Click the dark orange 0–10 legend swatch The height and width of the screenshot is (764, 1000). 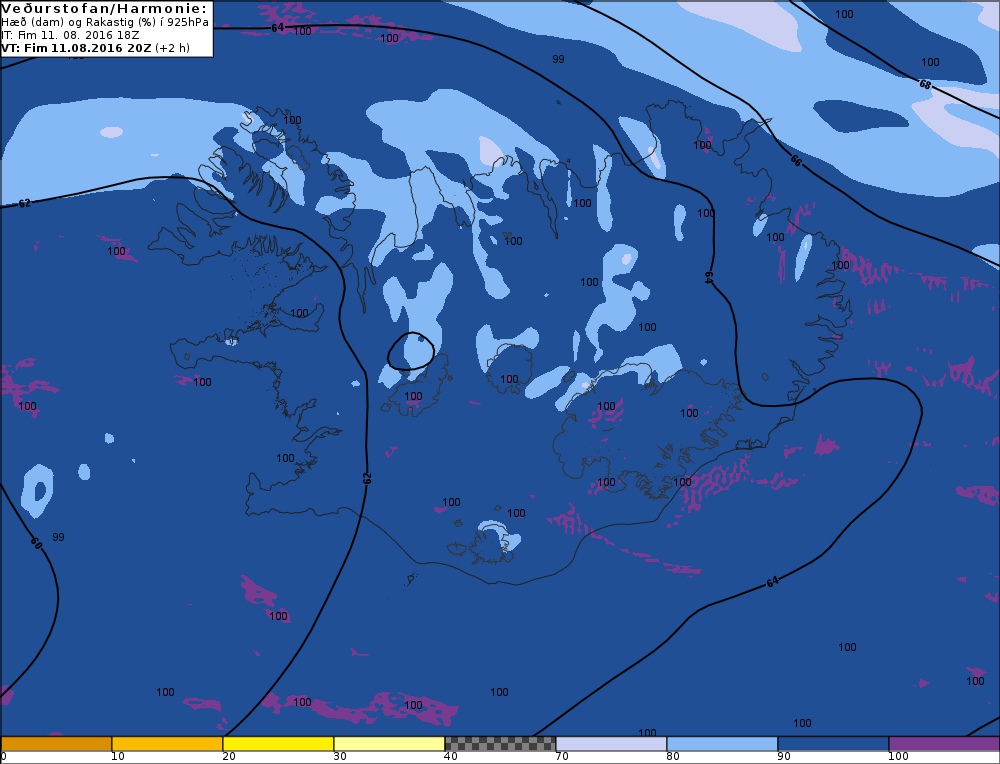(x=56, y=744)
